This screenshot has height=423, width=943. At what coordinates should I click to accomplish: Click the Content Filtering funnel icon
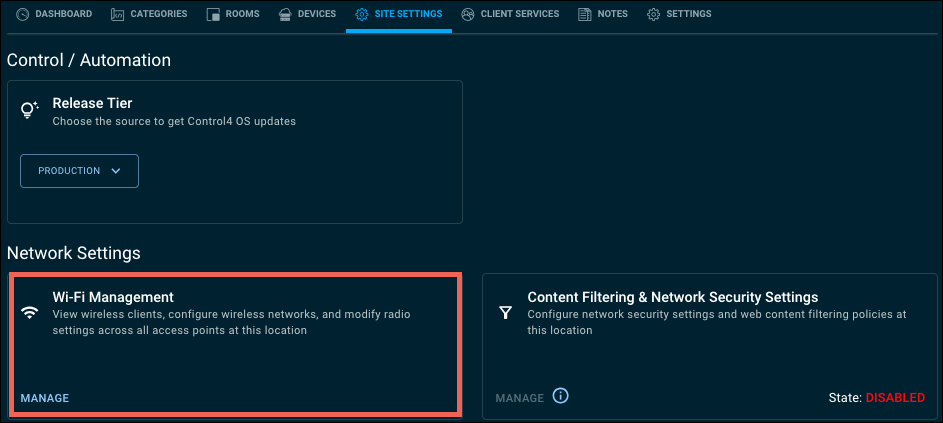[x=505, y=313]
